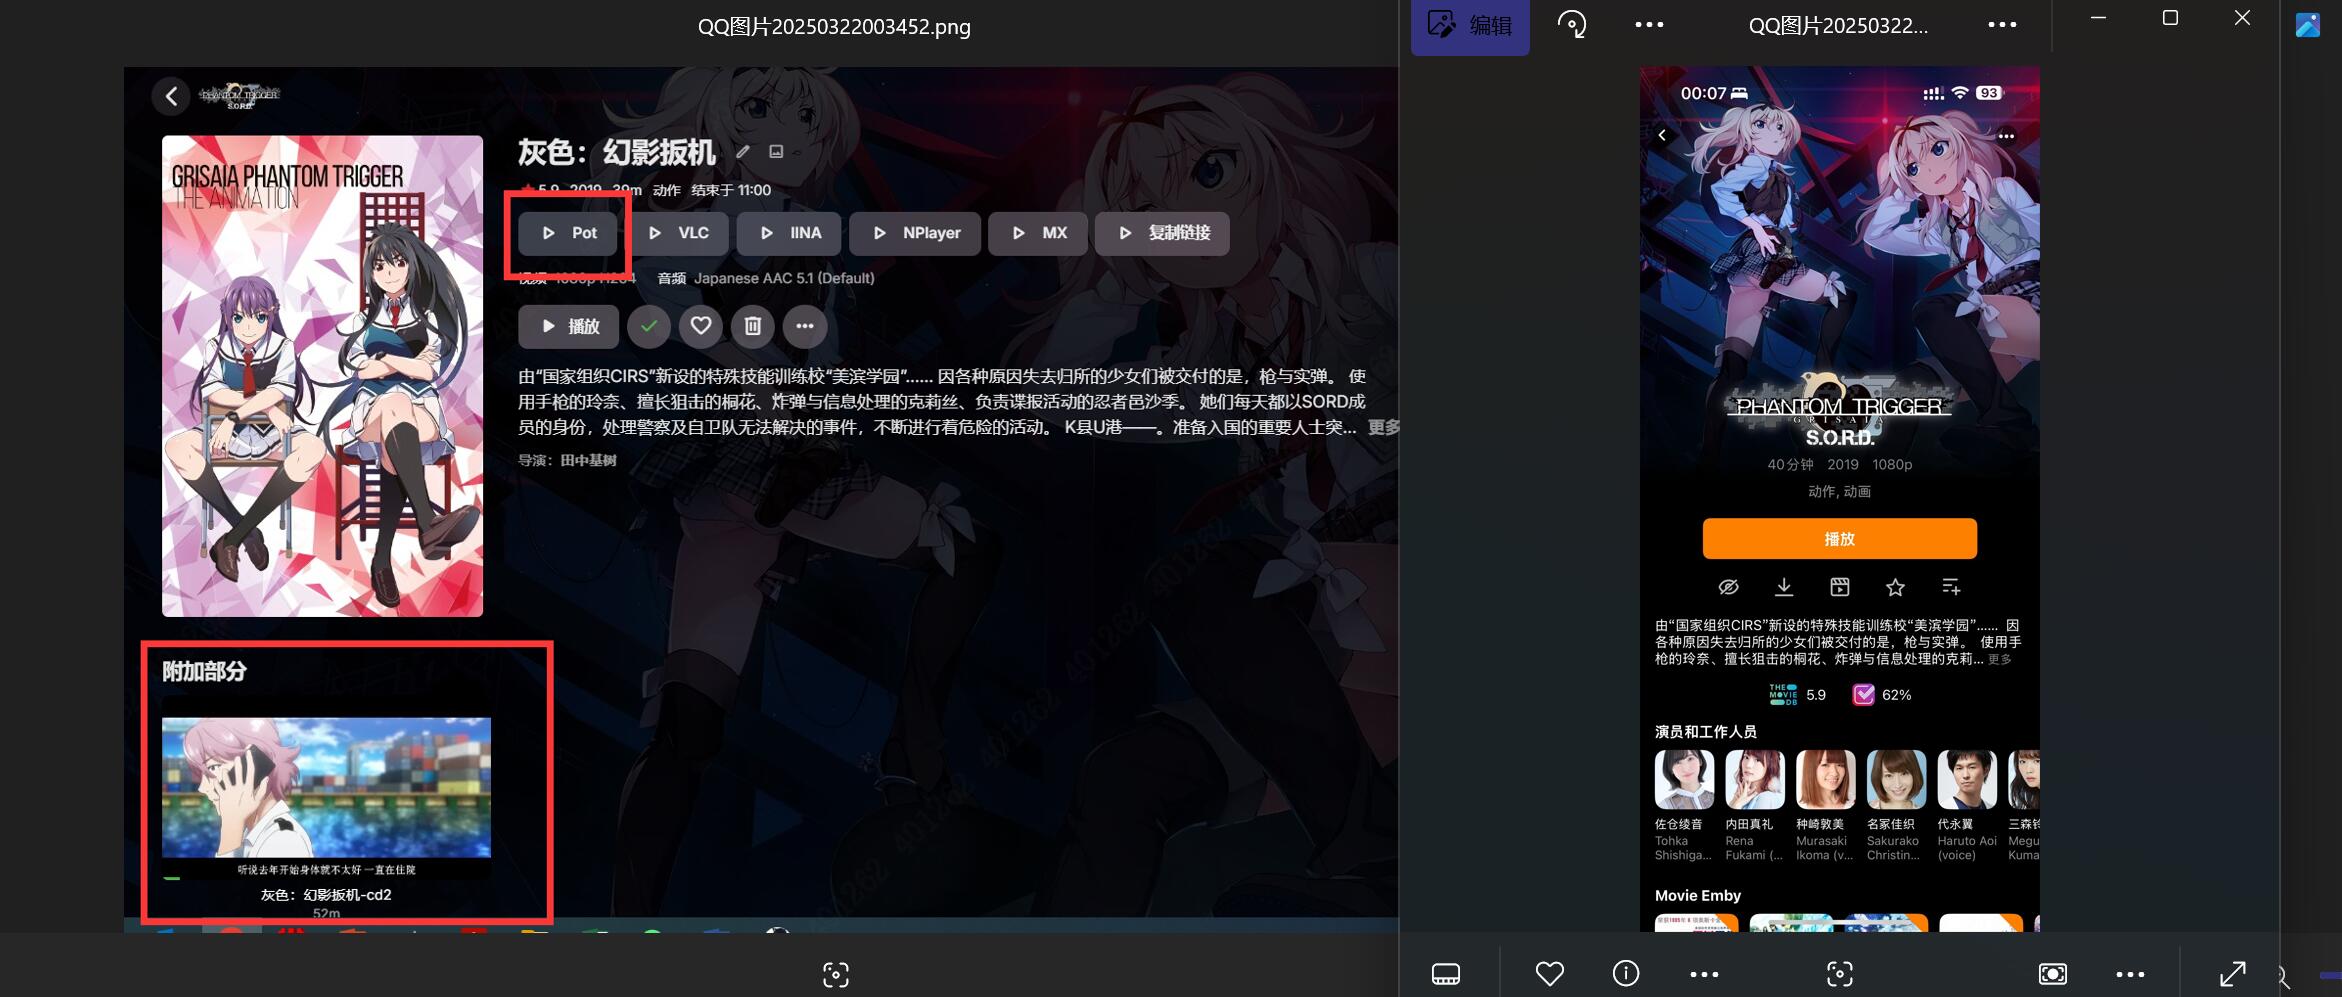Click the 复制链接 copy link button
The width and height of the screenshot is (2342, 997).
coord(1162,233)
